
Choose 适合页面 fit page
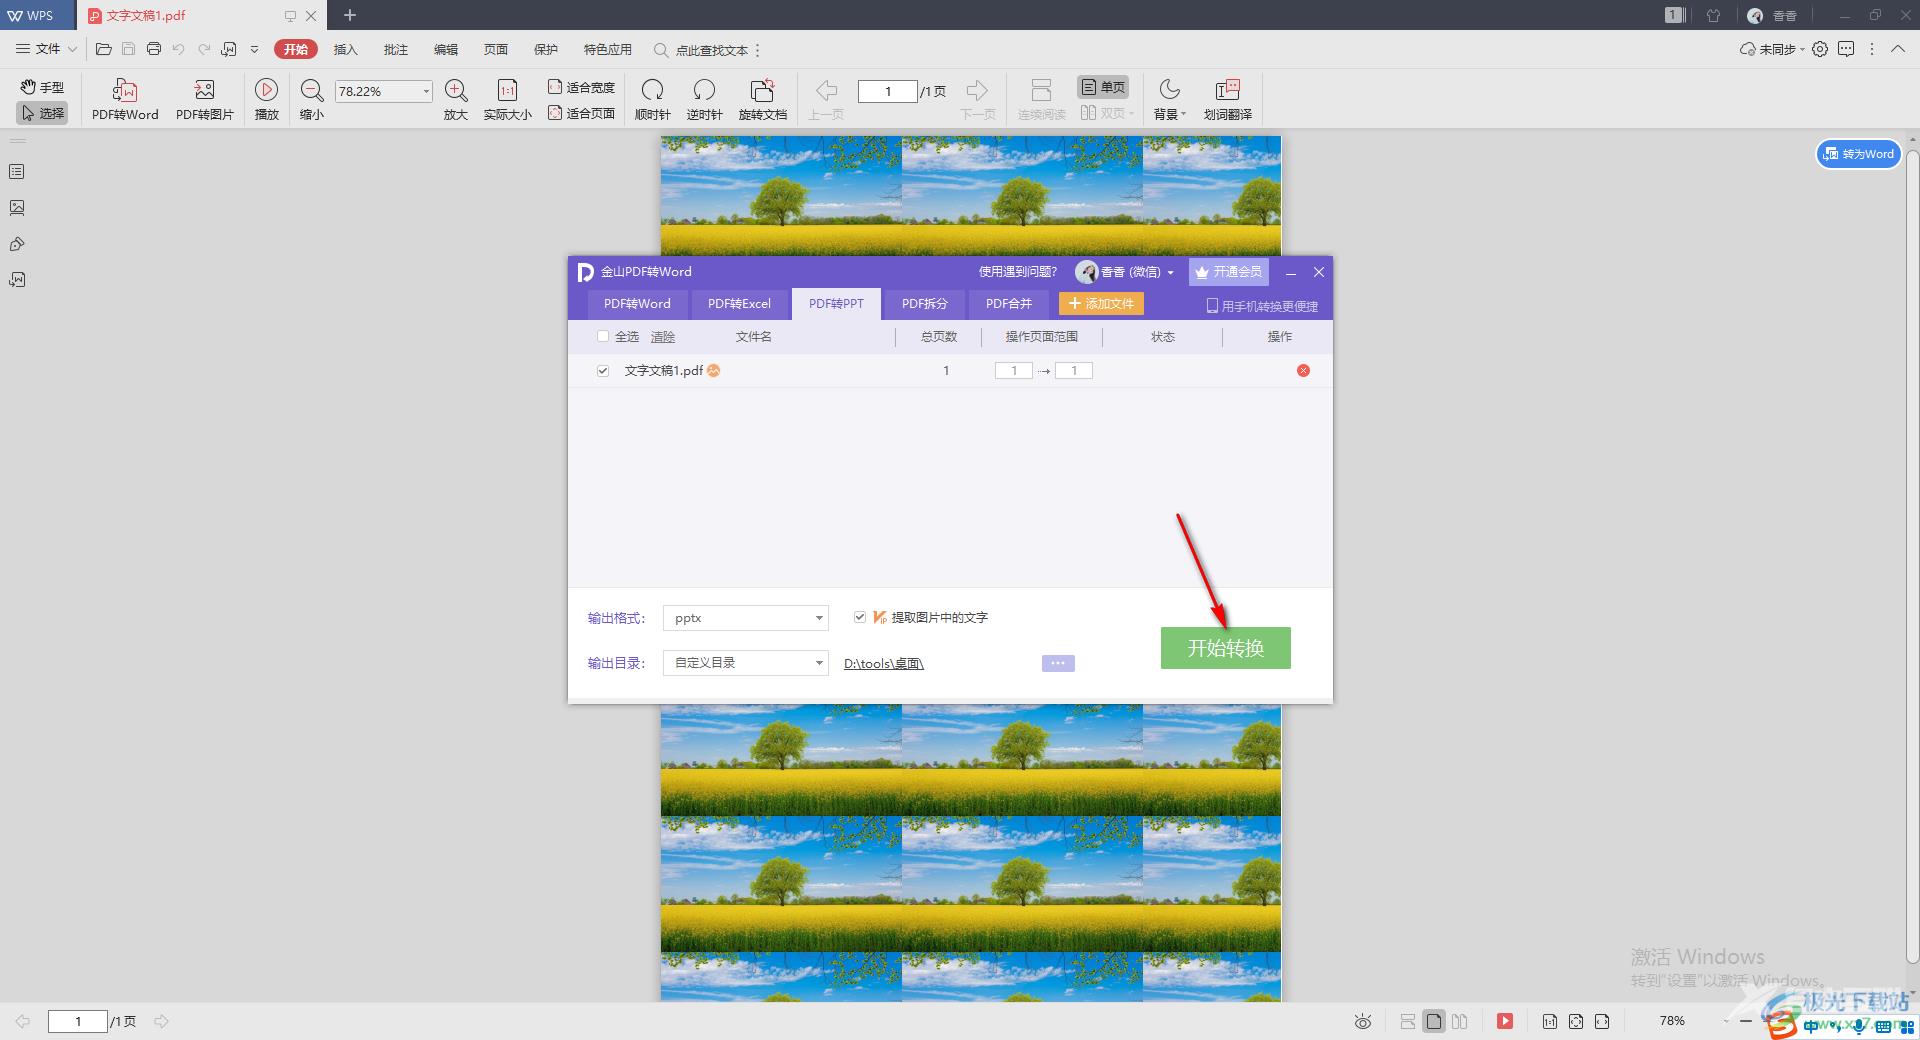coord(581,113)
